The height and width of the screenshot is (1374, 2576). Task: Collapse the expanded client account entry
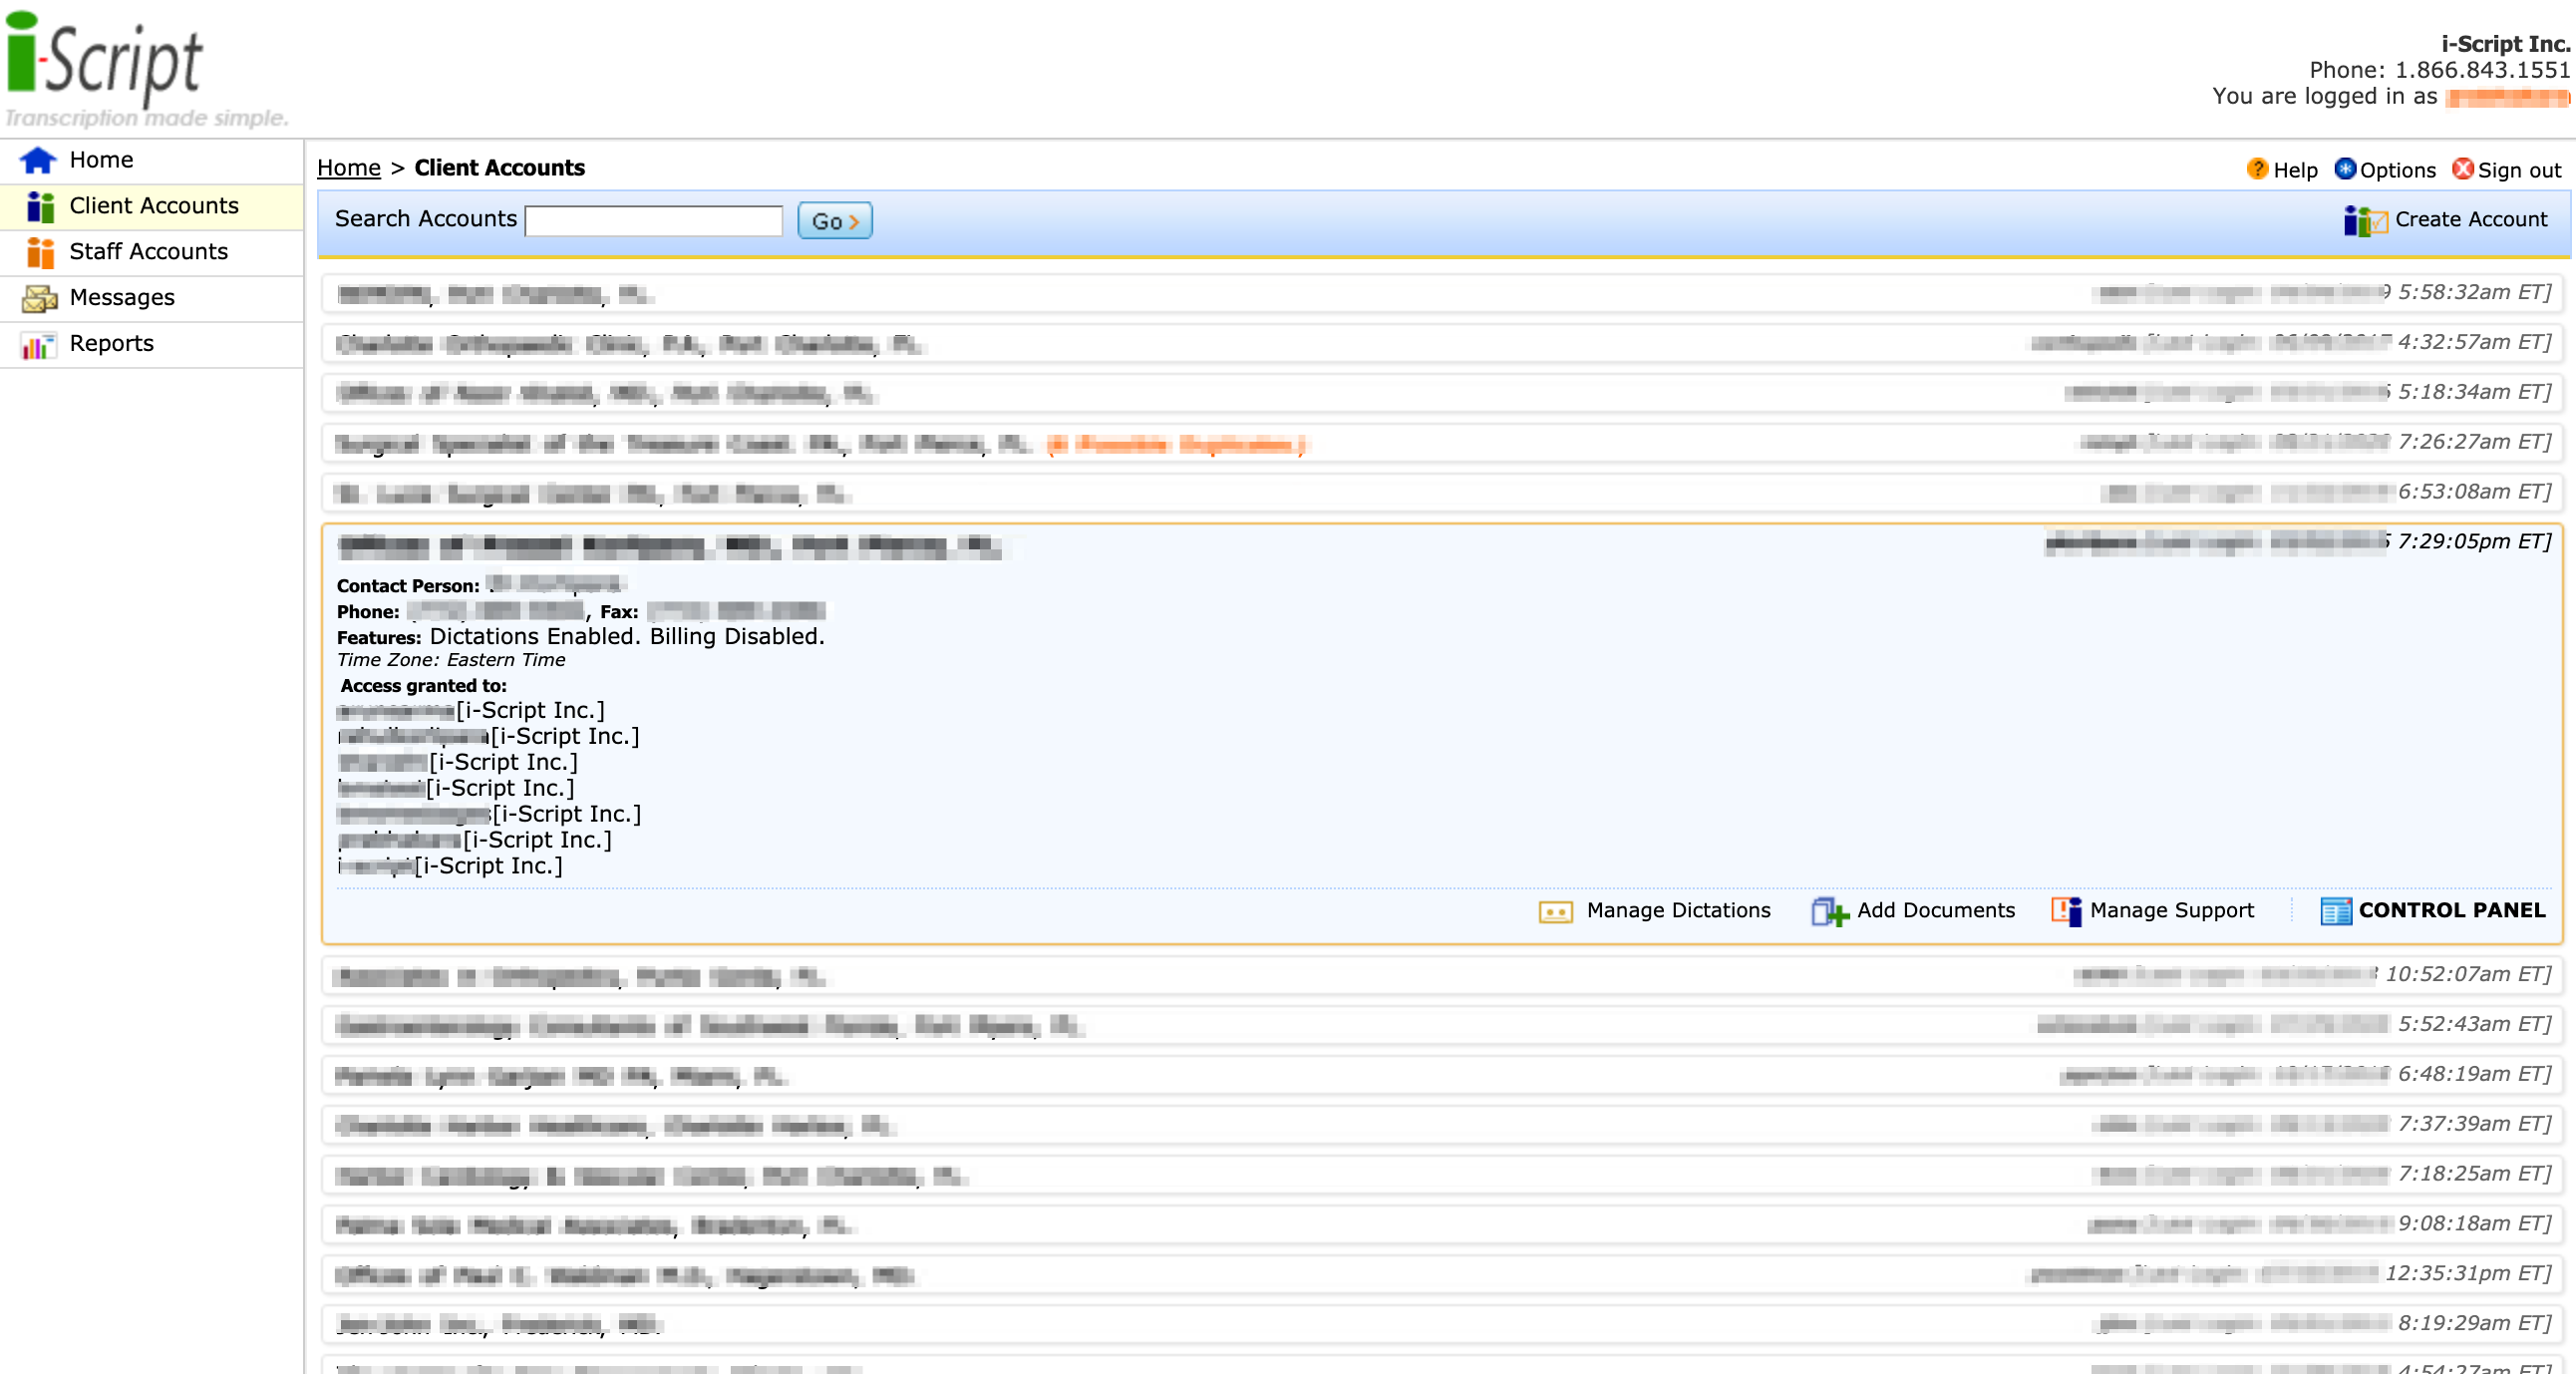670,546
